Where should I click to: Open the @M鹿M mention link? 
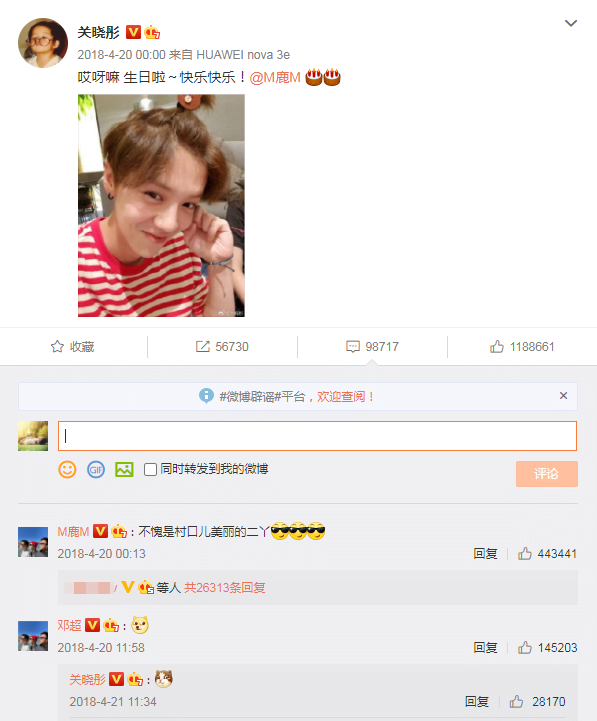275,78
